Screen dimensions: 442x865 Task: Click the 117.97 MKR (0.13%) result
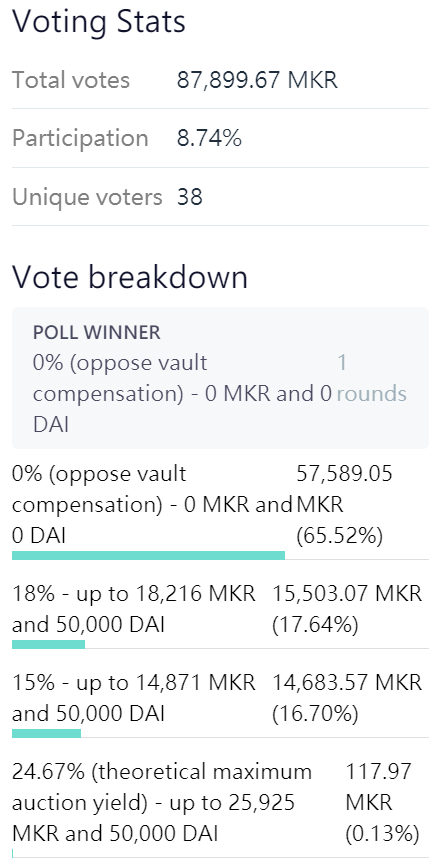click(x=382, y=802)
